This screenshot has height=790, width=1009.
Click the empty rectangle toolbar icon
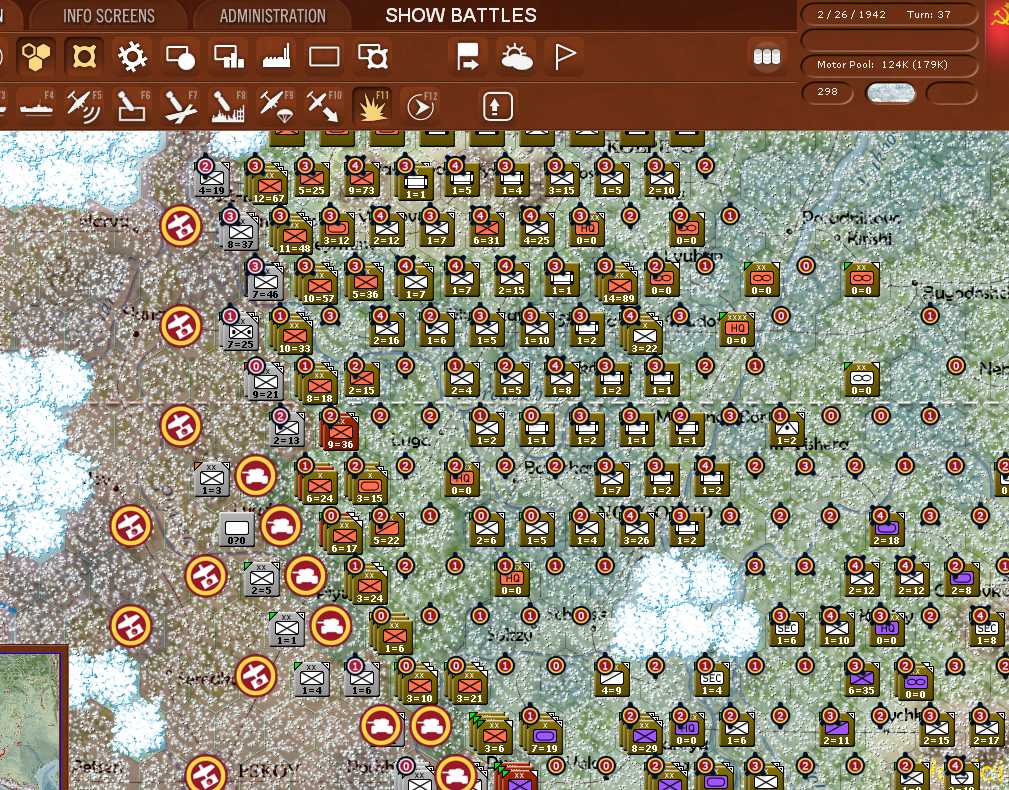pyautogui.click(x=324, y=57)
